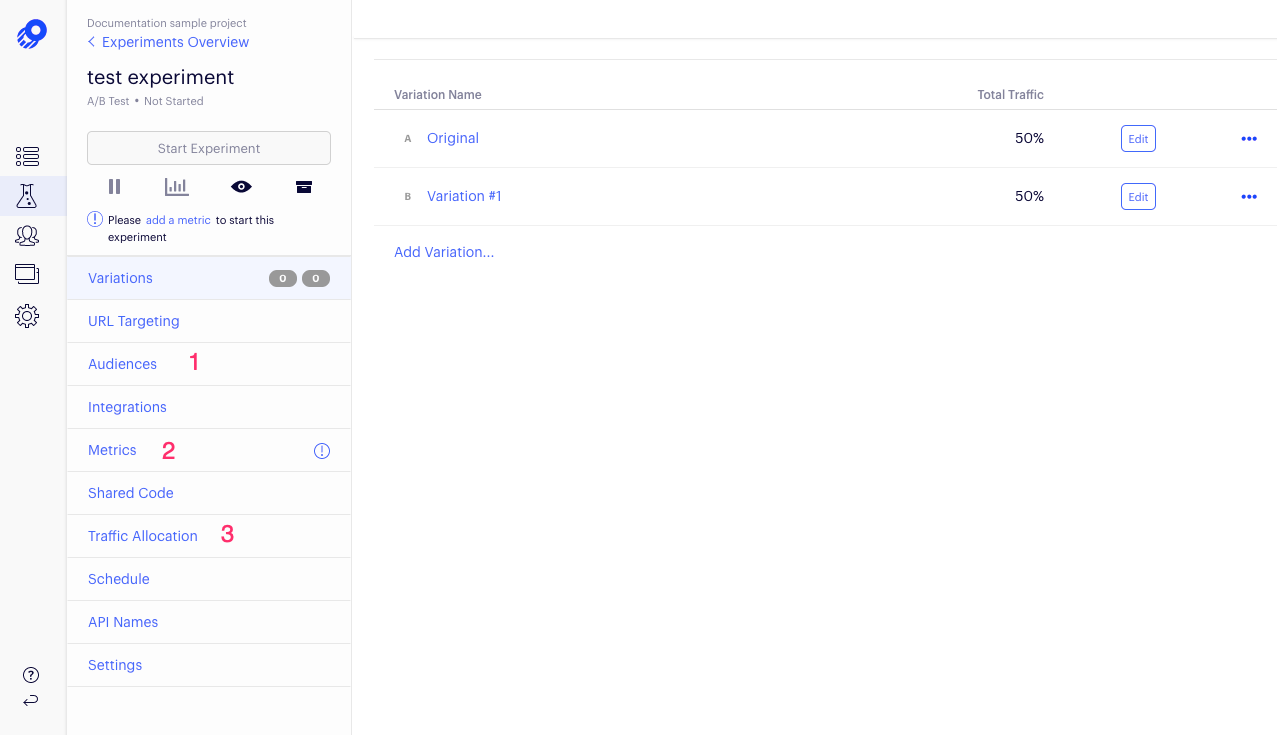Go back to Experiments Overview
1277x735 pixels.
[168, 42]
